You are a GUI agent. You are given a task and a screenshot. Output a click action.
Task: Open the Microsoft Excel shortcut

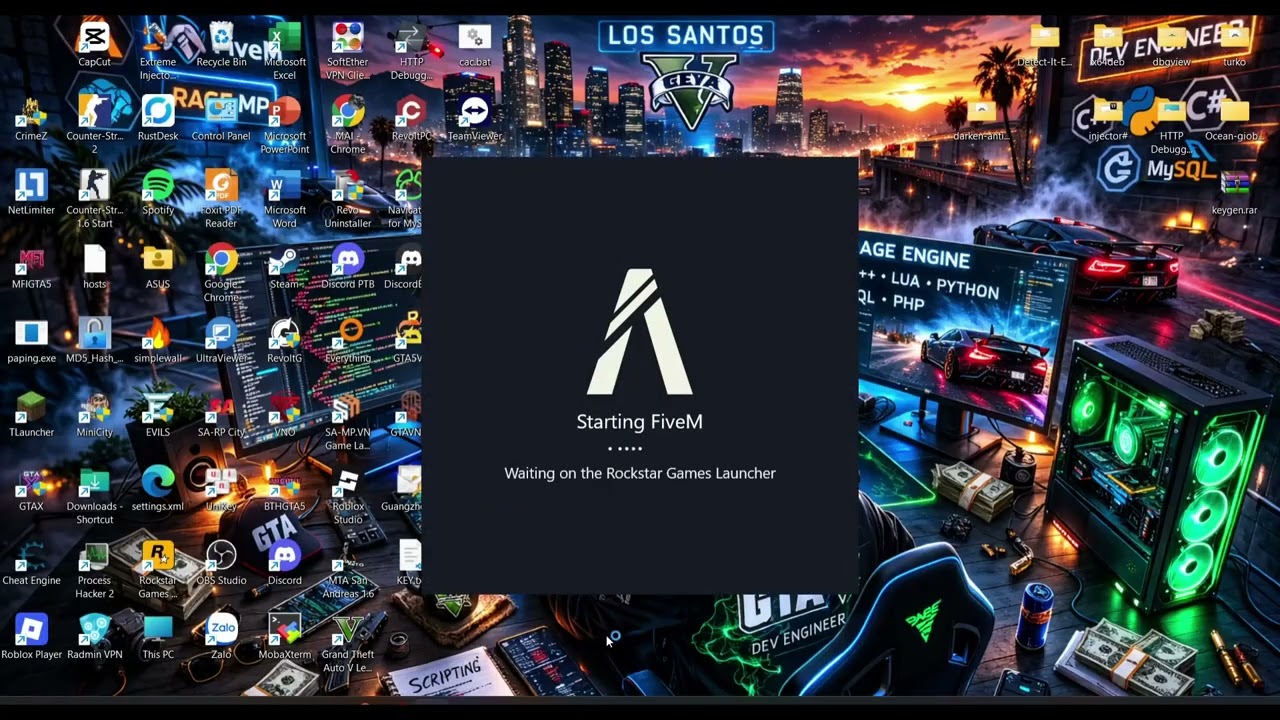pyautogui.click(x=285, y=39)
